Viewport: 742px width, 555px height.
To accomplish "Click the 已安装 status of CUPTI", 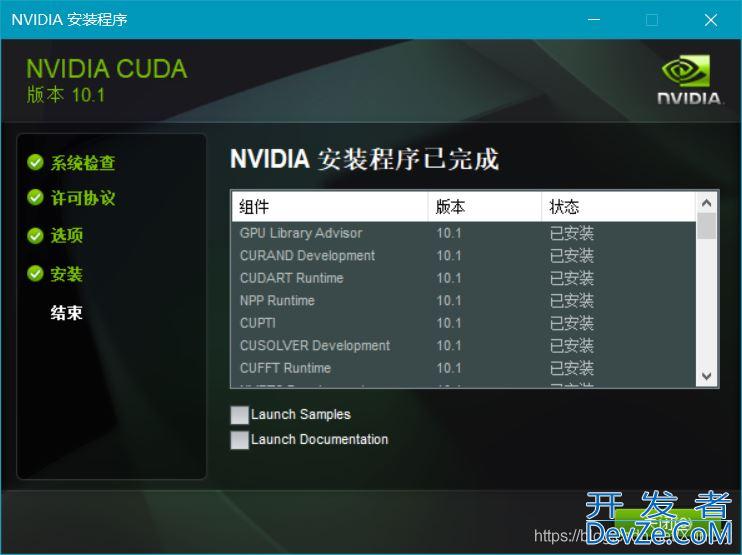I will [572, 323].
